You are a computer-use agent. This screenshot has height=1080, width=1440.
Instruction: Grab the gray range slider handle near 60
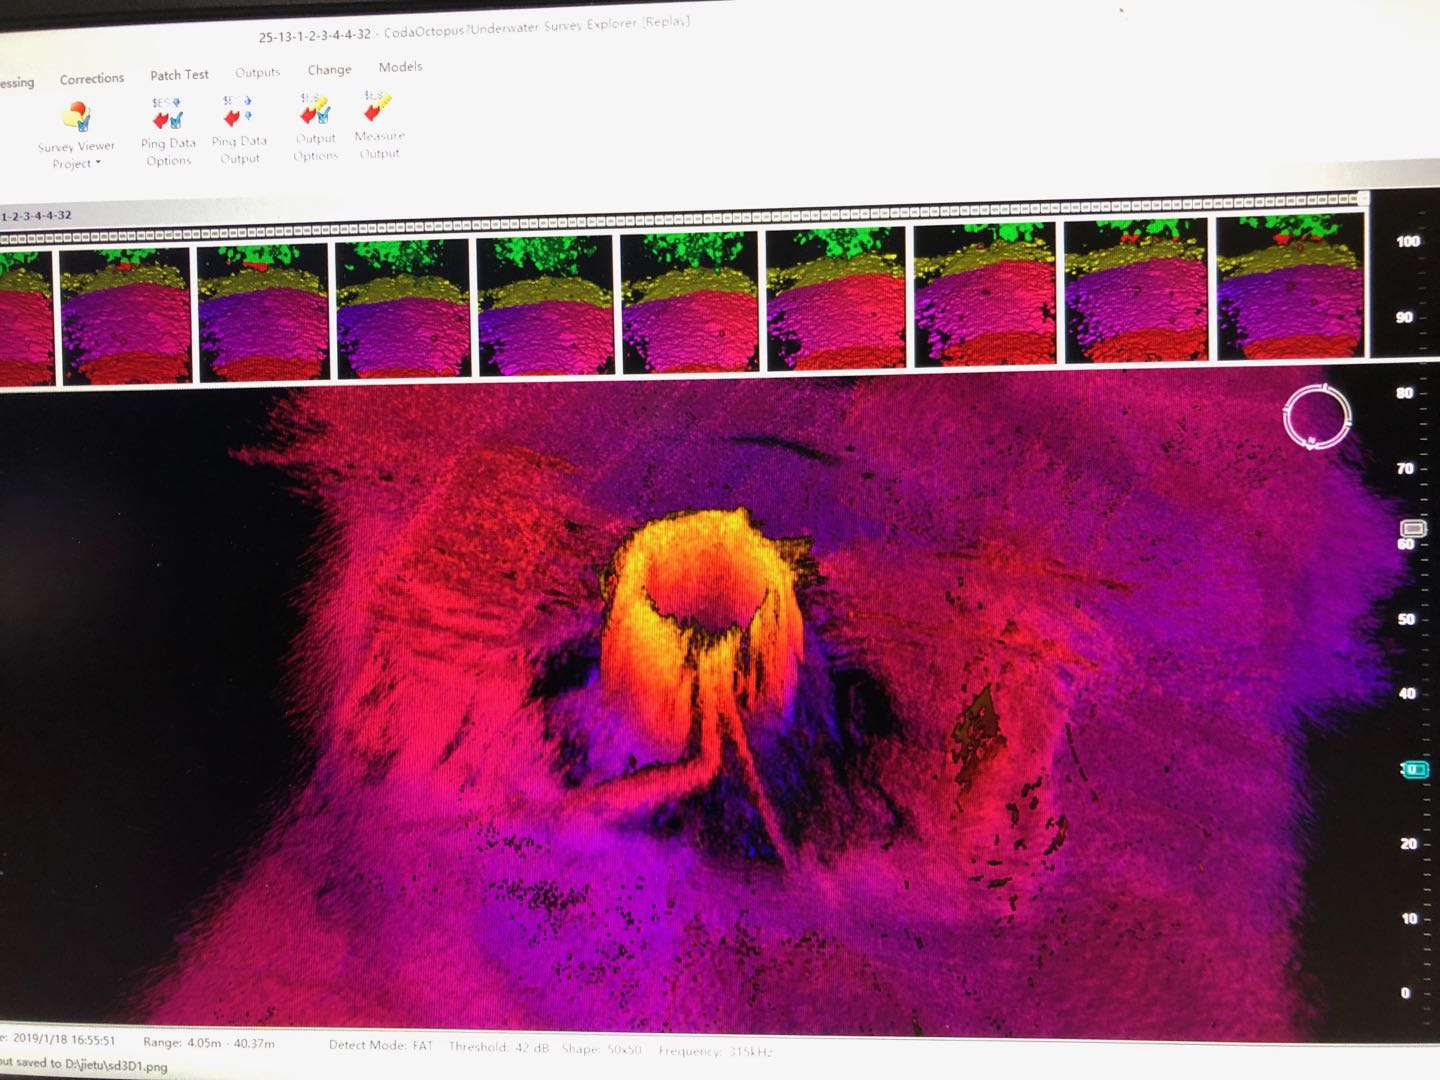click(1413, 528)
